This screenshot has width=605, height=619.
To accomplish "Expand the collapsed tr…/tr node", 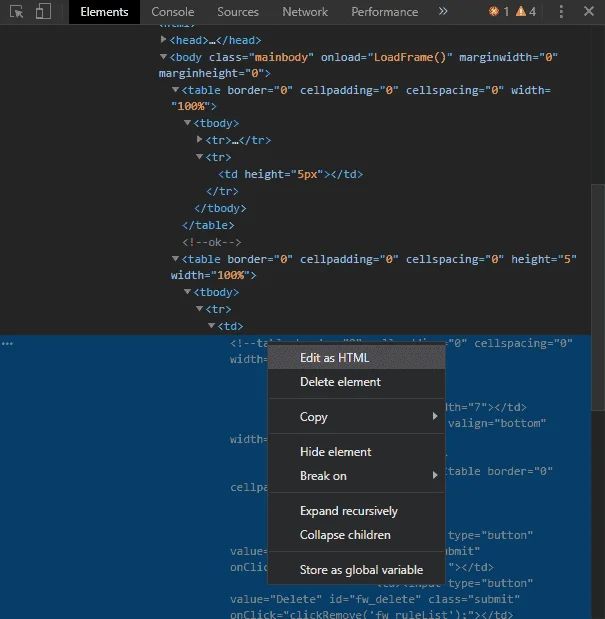I will coord(199,139).
